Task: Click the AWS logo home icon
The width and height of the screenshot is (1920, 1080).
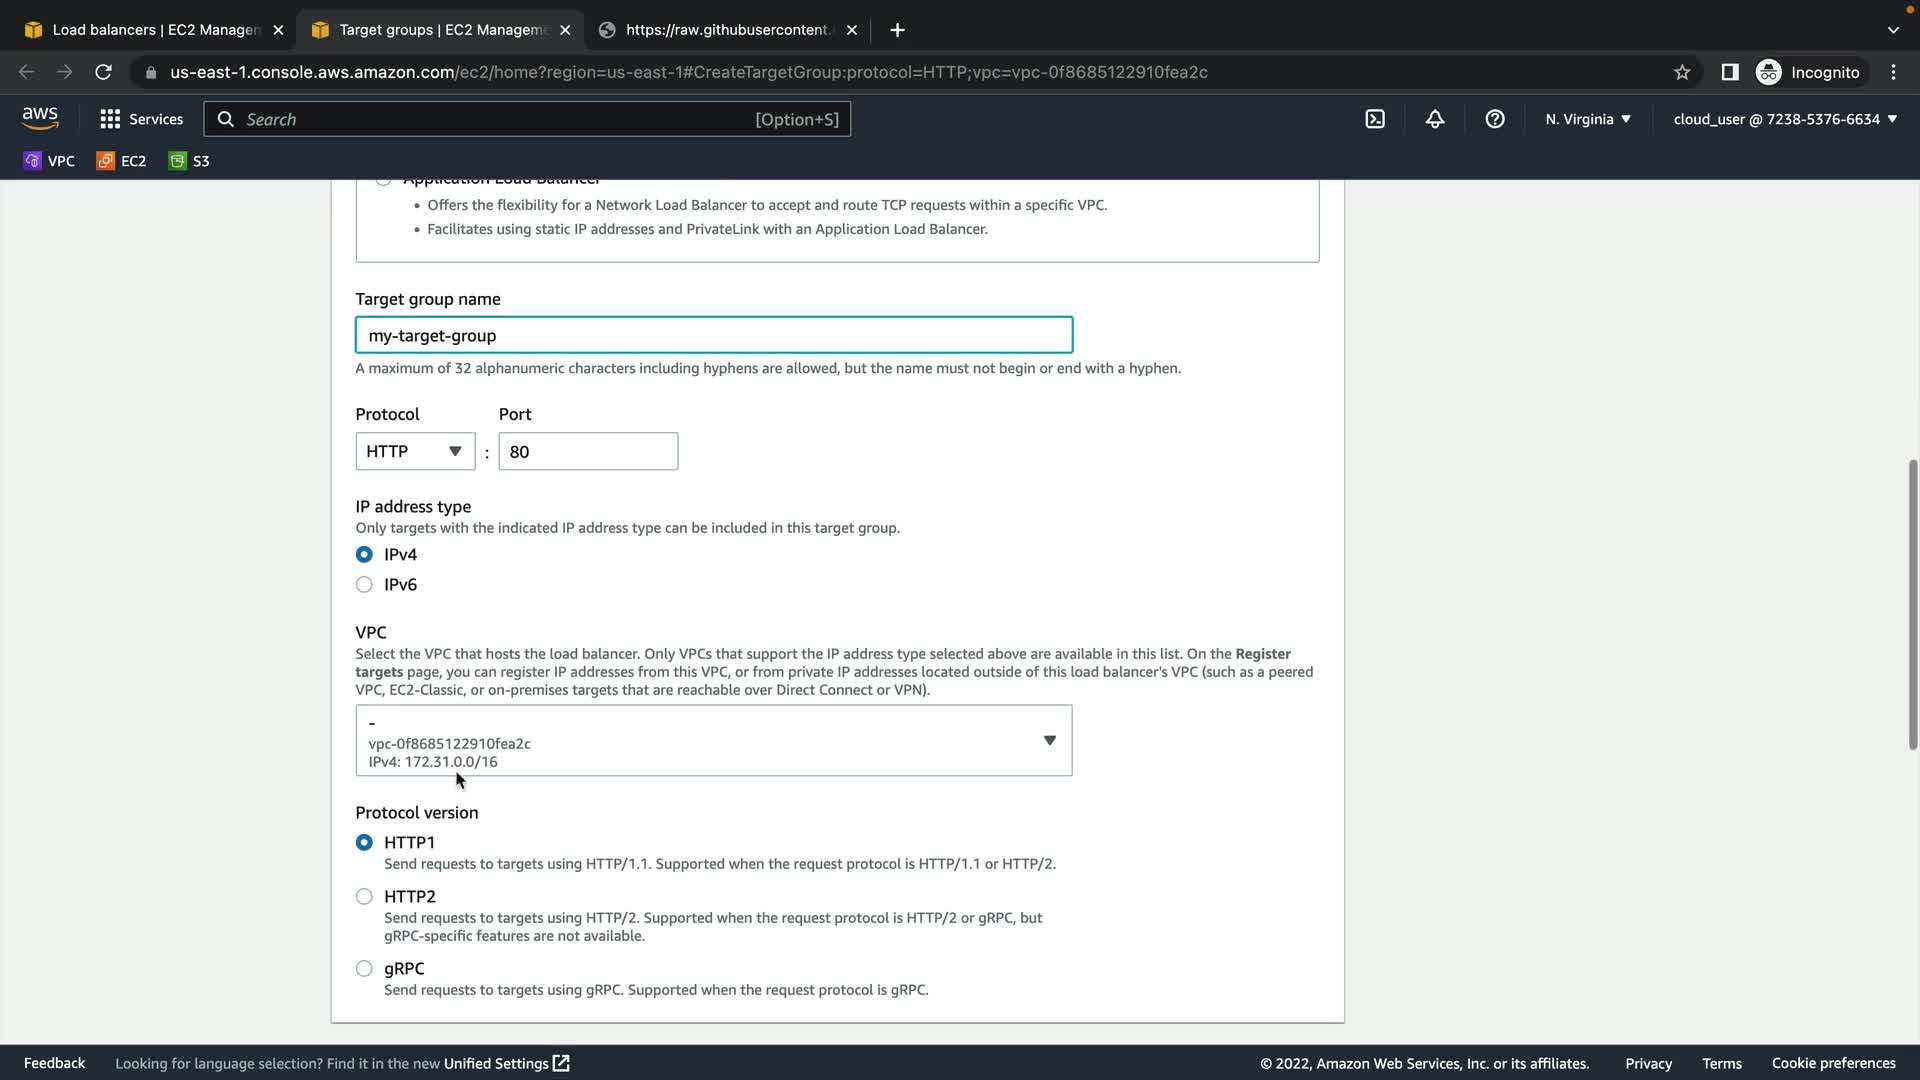Action: 40,118
